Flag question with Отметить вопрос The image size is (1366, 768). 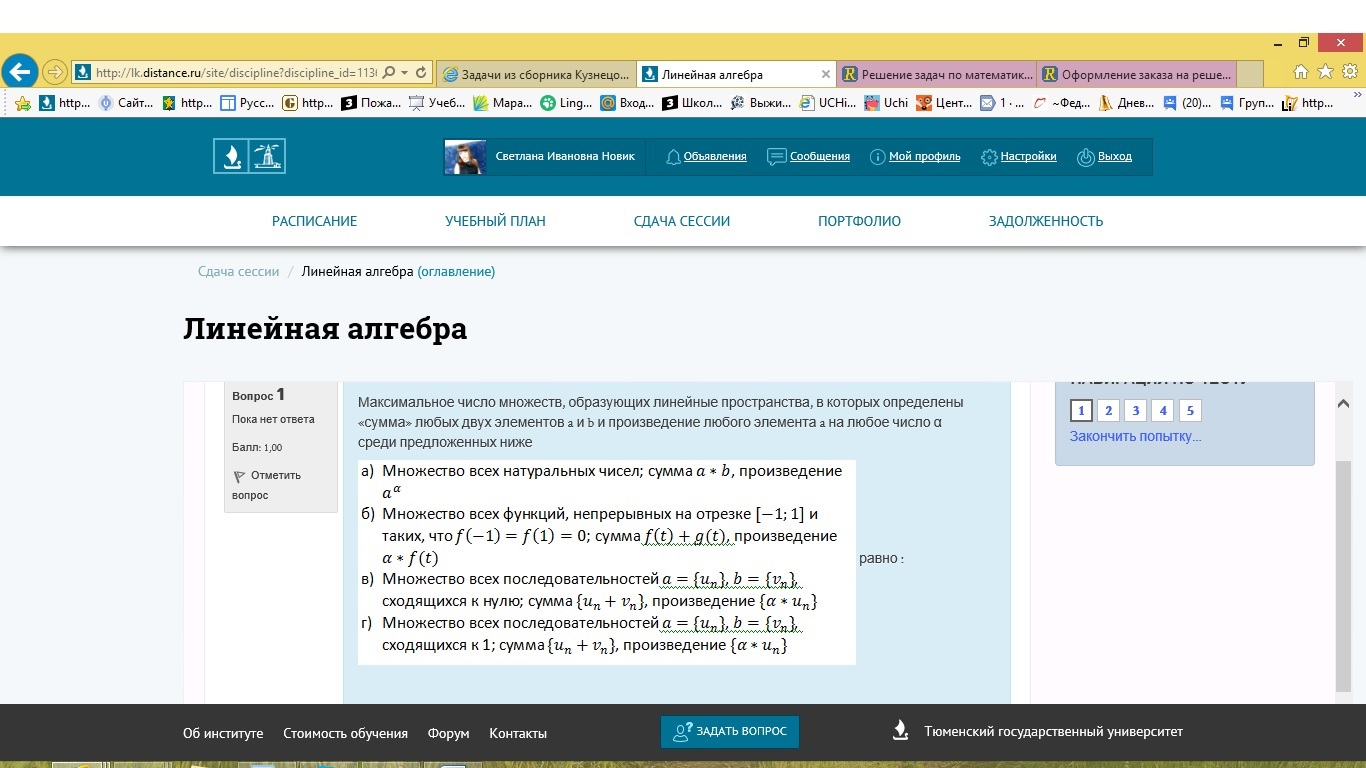point(266,485)
